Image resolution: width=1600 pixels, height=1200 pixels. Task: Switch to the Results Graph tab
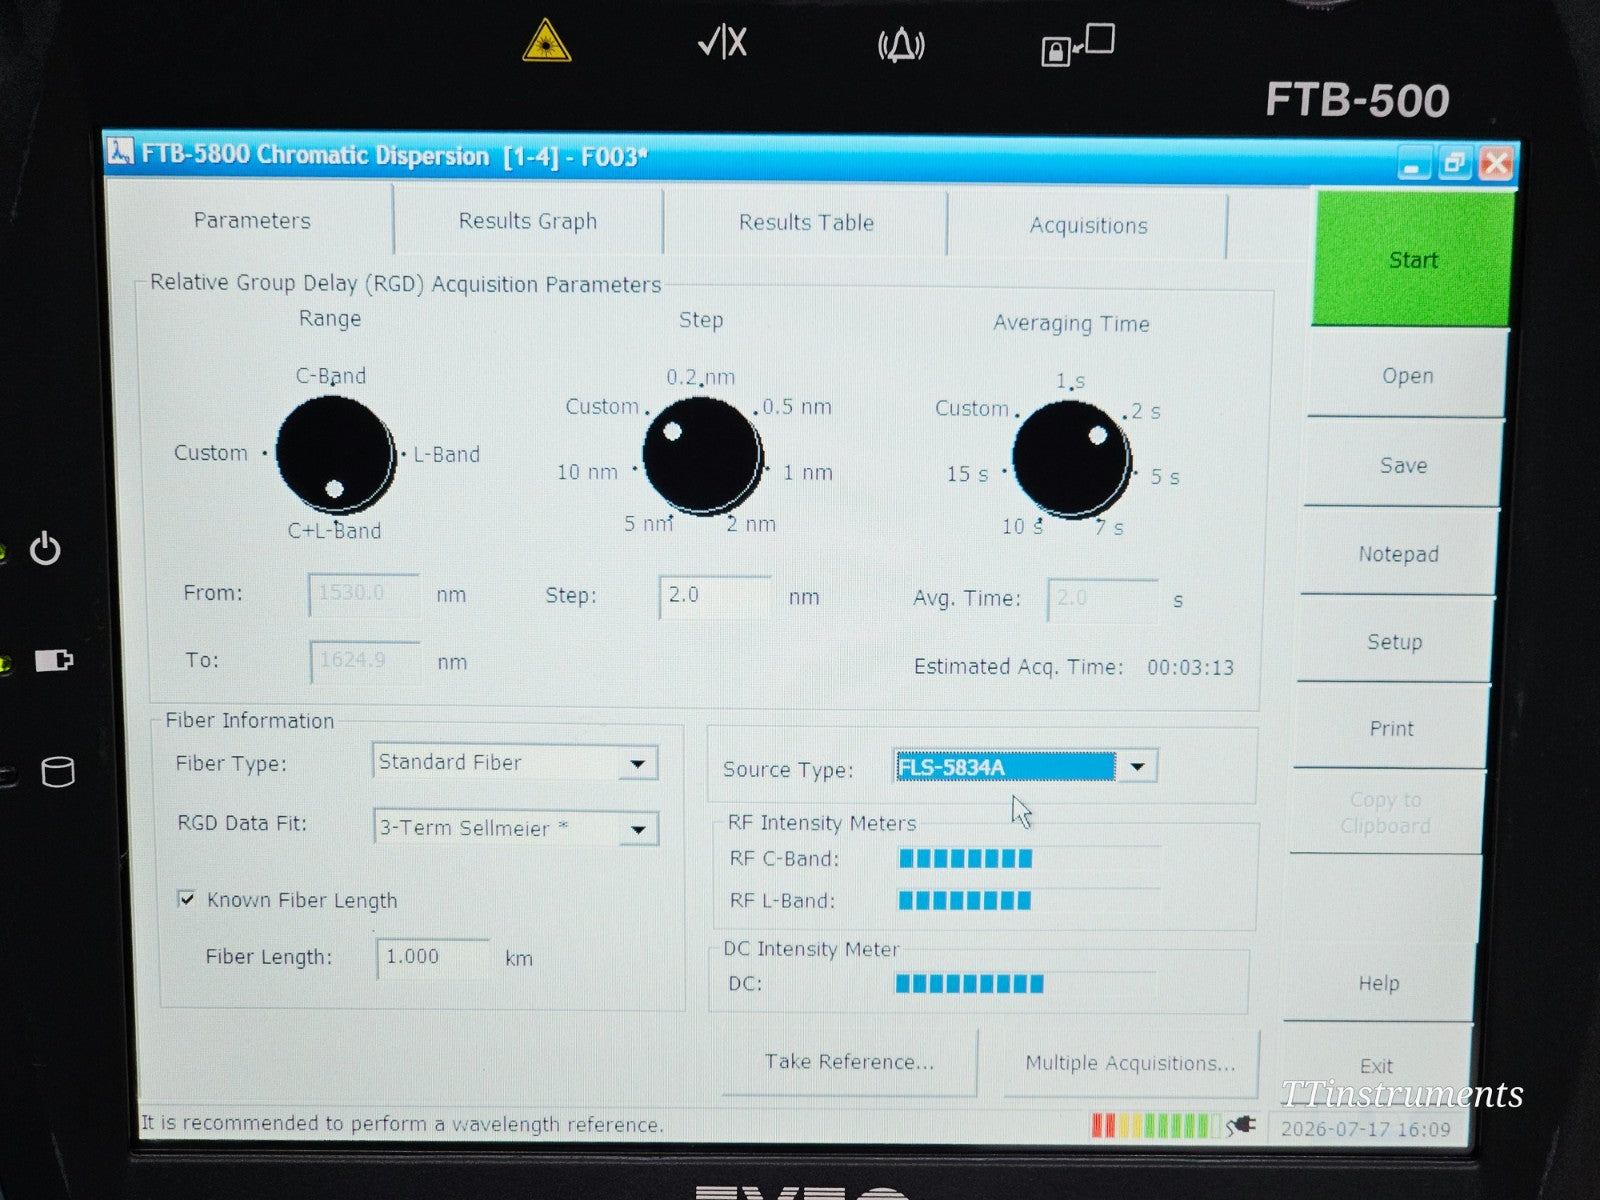coord(528,221)
